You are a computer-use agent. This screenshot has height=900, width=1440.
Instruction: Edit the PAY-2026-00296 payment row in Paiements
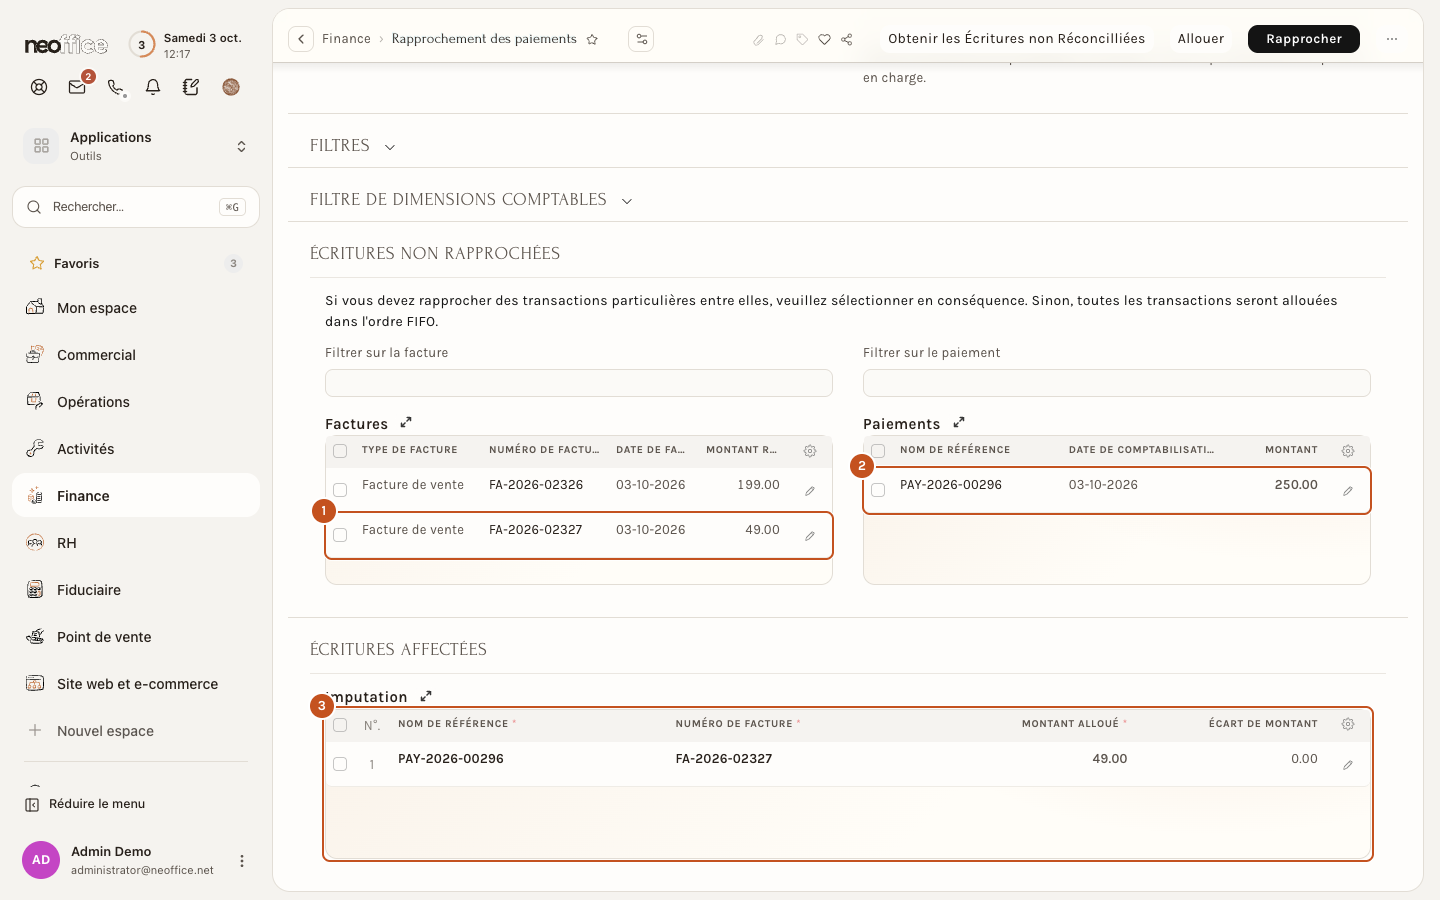(1348, 491)
